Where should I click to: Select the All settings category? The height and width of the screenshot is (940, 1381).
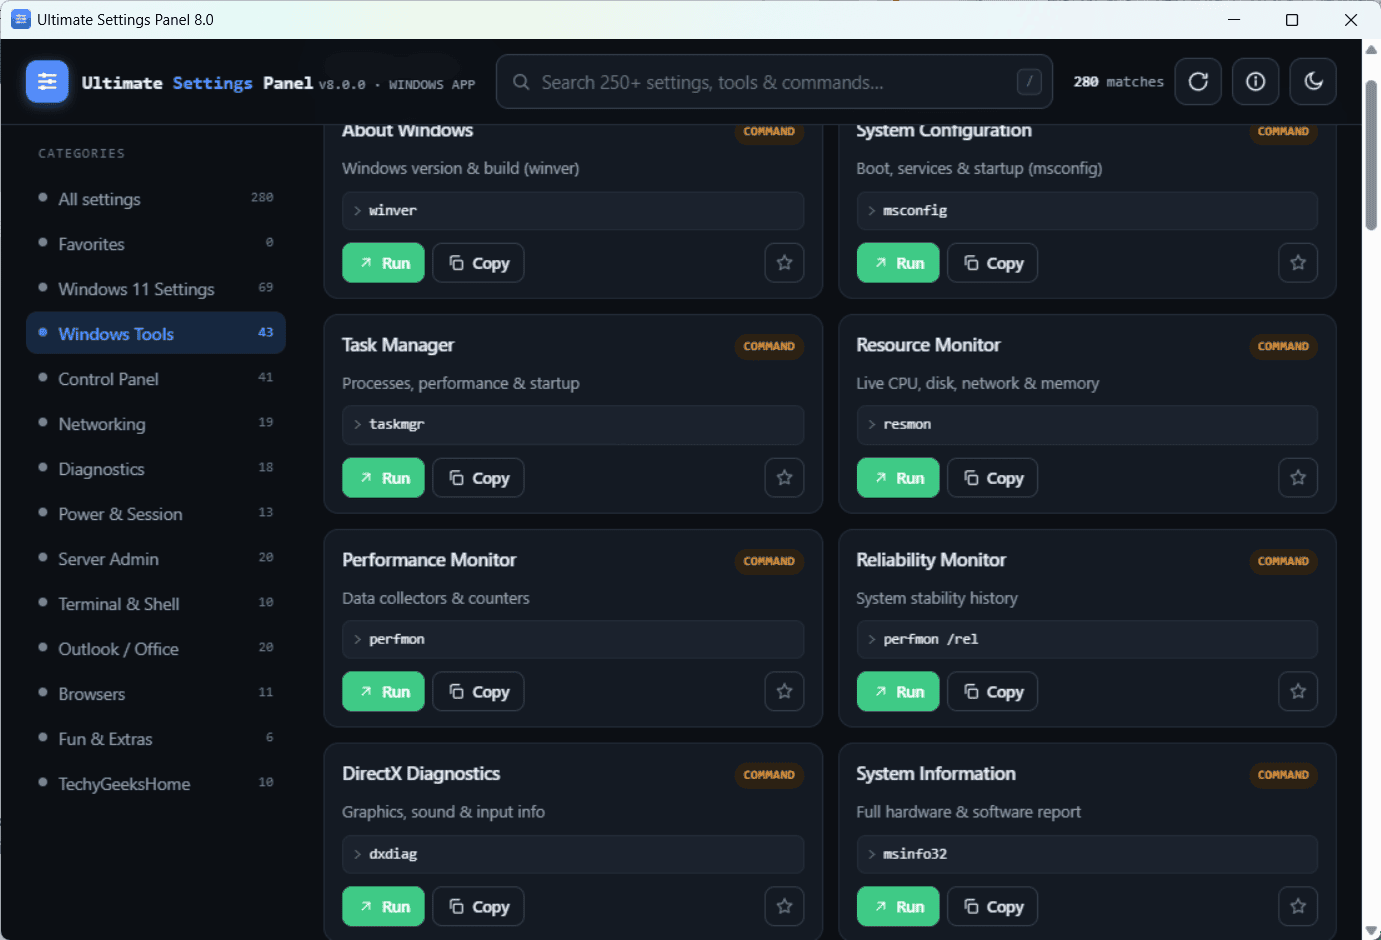[x=156, y=199]
